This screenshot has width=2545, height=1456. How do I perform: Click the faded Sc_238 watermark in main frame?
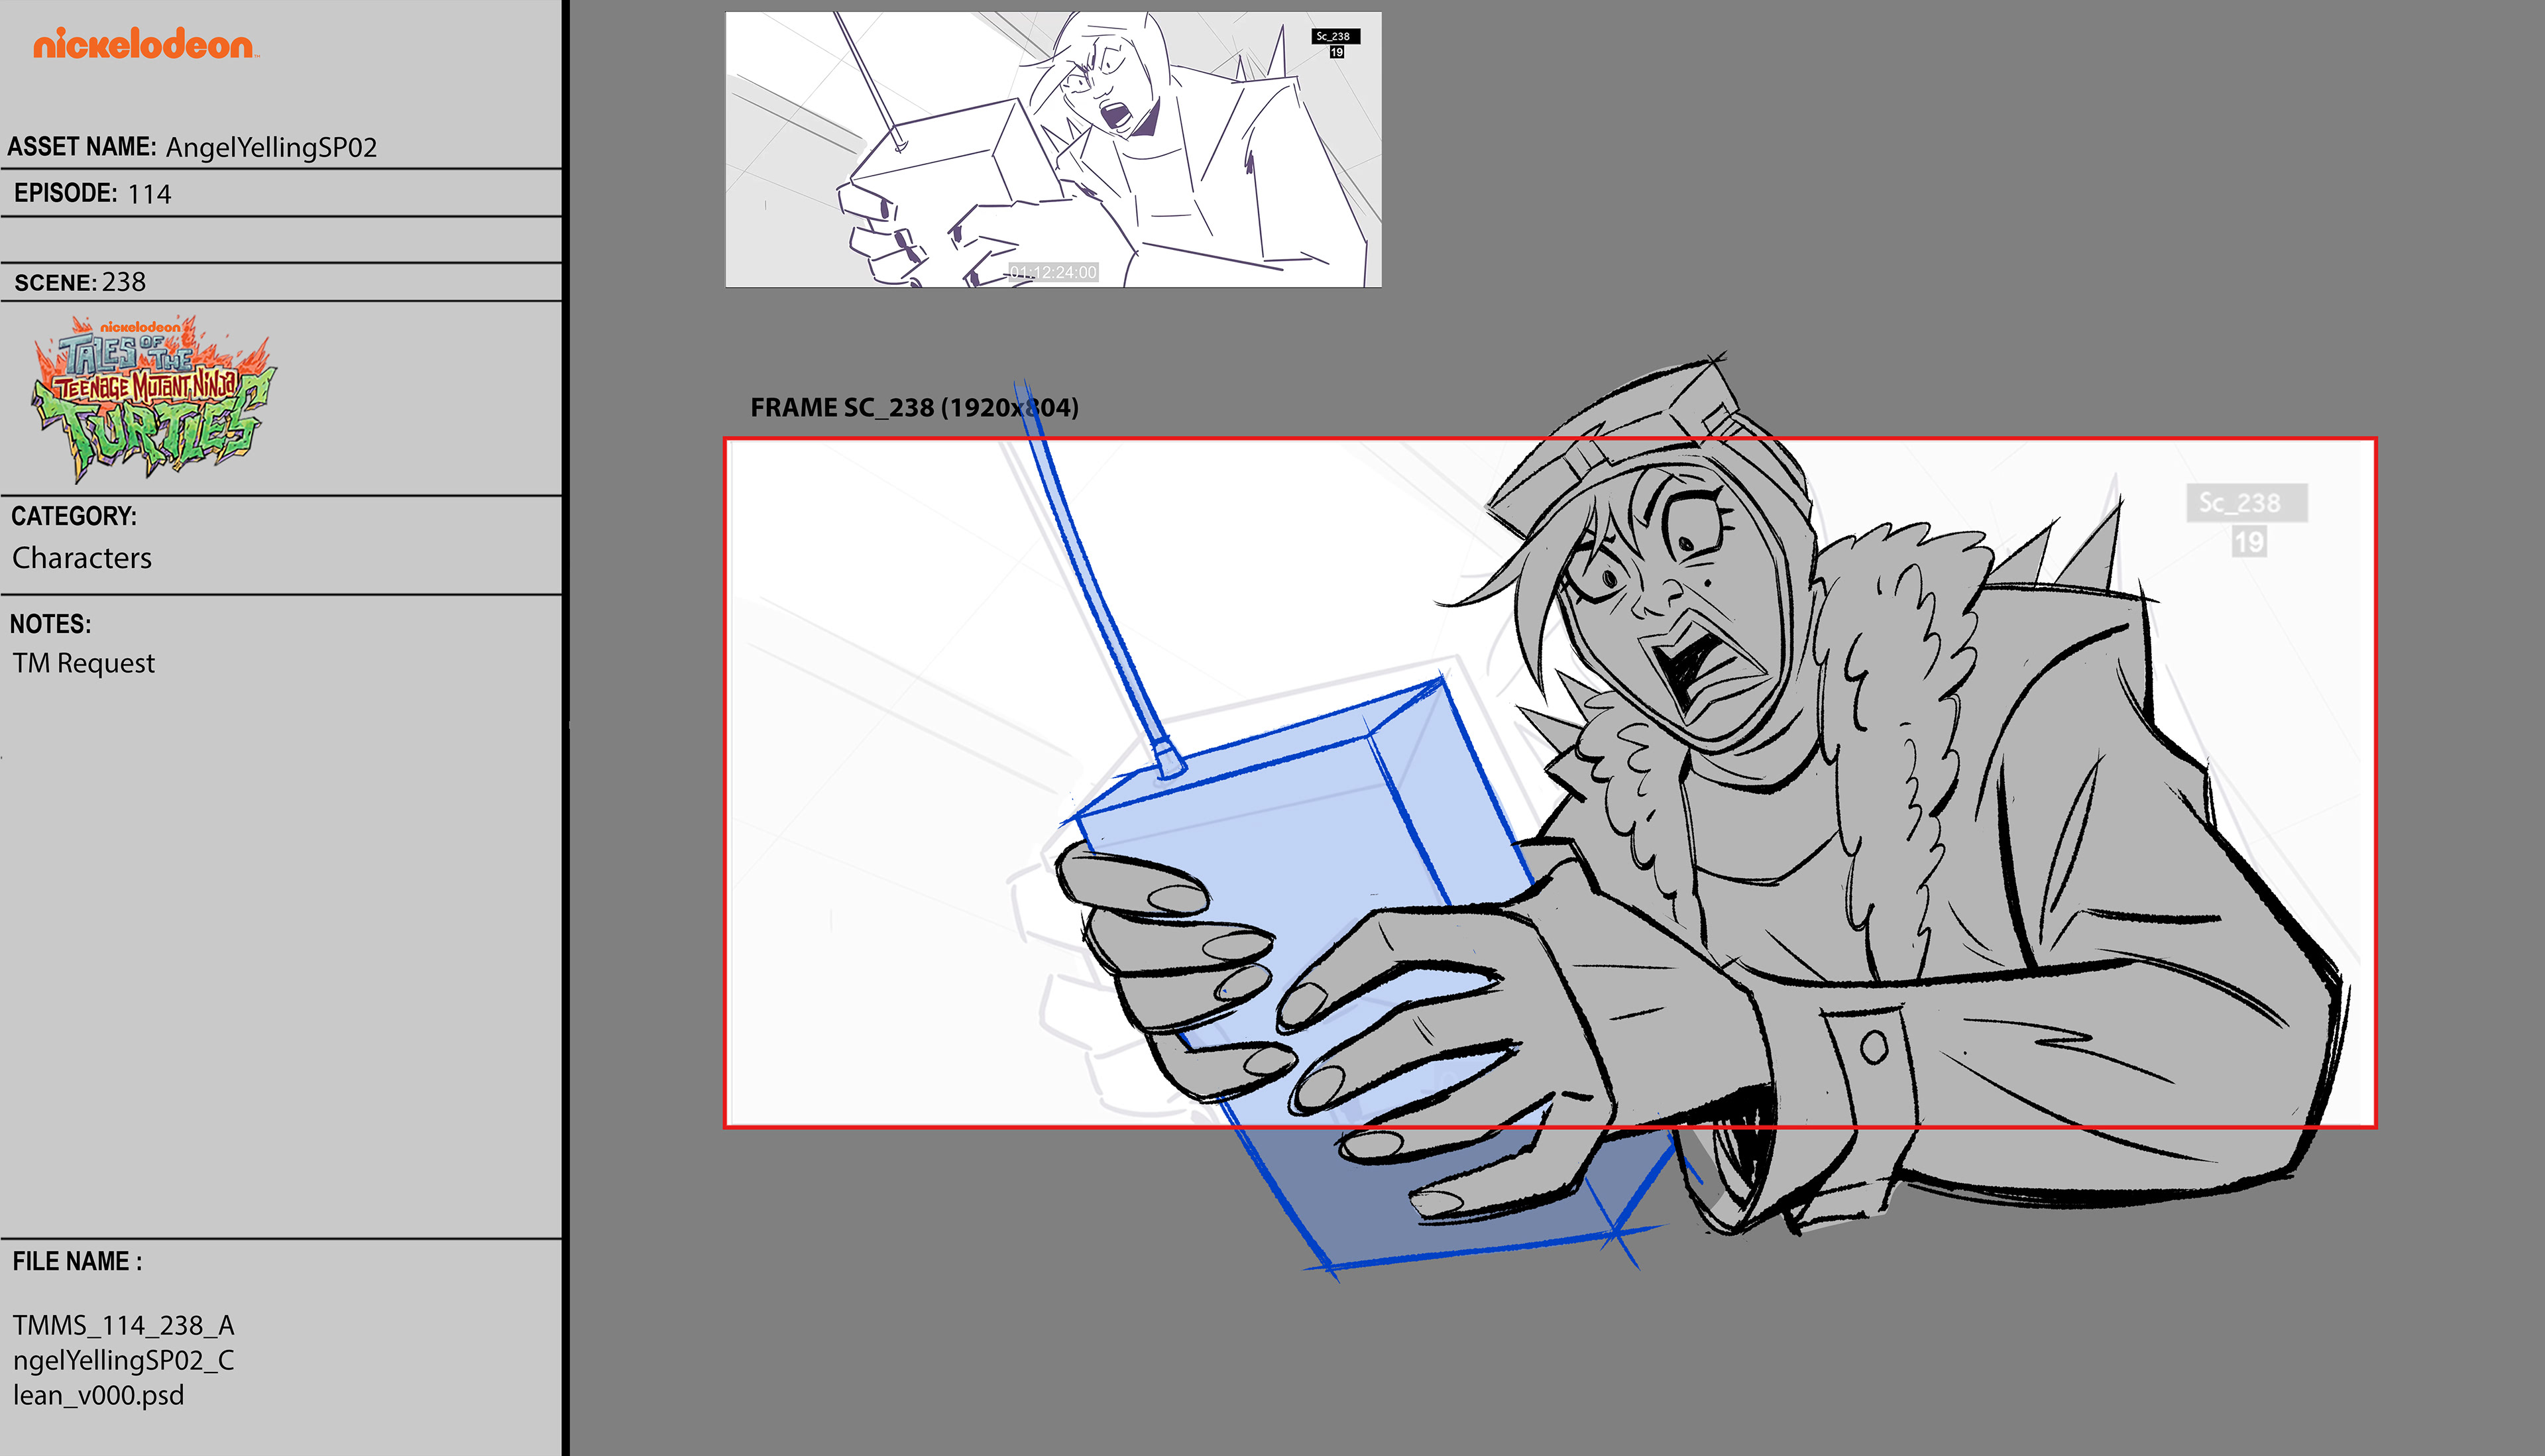(2246, 502)
